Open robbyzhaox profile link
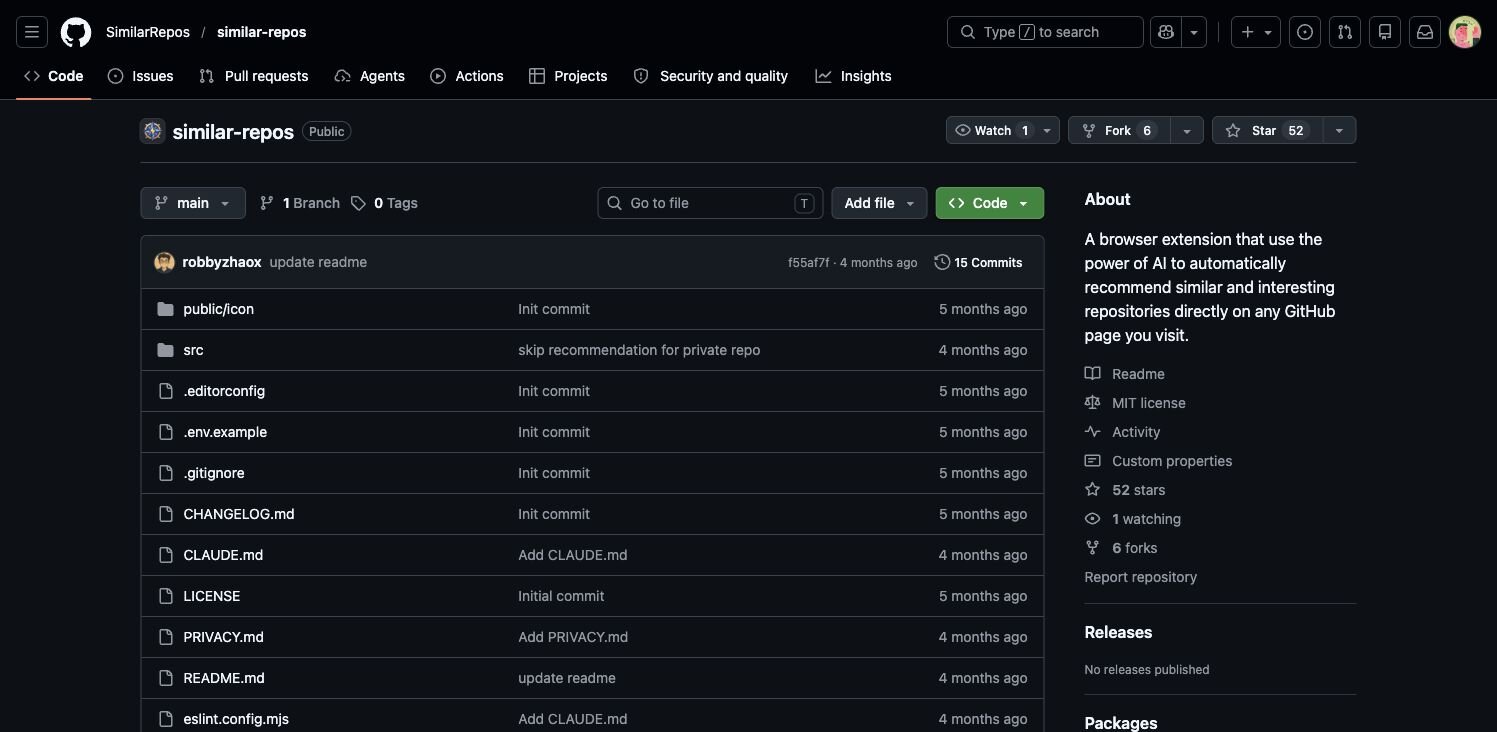 222,262
